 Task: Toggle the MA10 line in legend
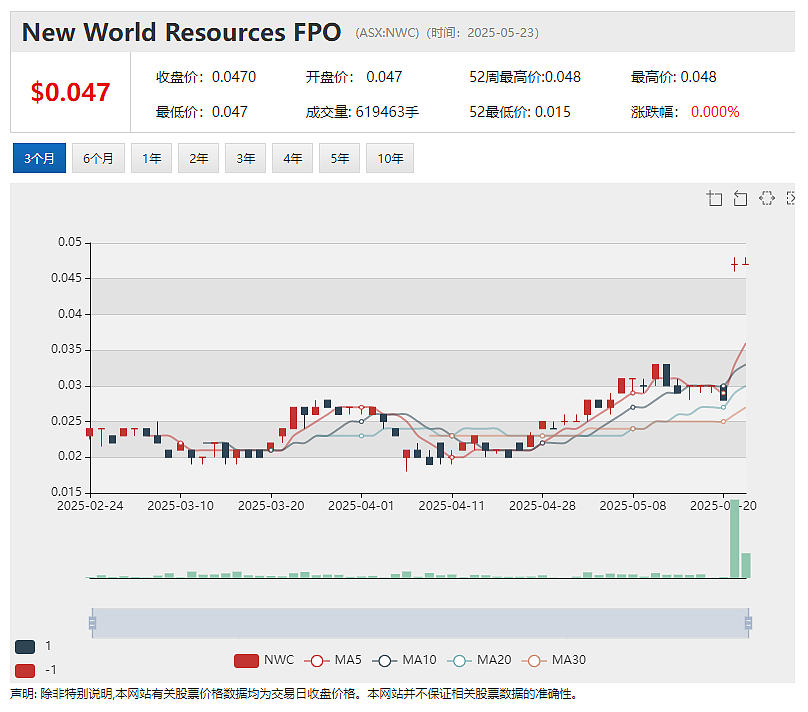coord(404,660)
